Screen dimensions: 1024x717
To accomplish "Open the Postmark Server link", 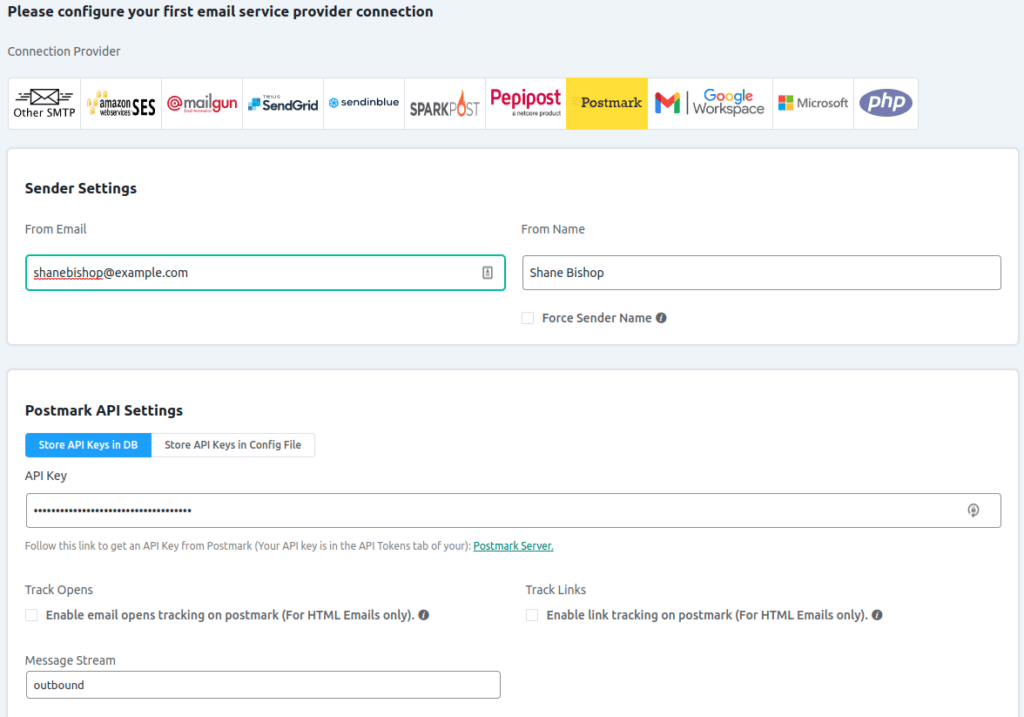I will click(513, 546).
